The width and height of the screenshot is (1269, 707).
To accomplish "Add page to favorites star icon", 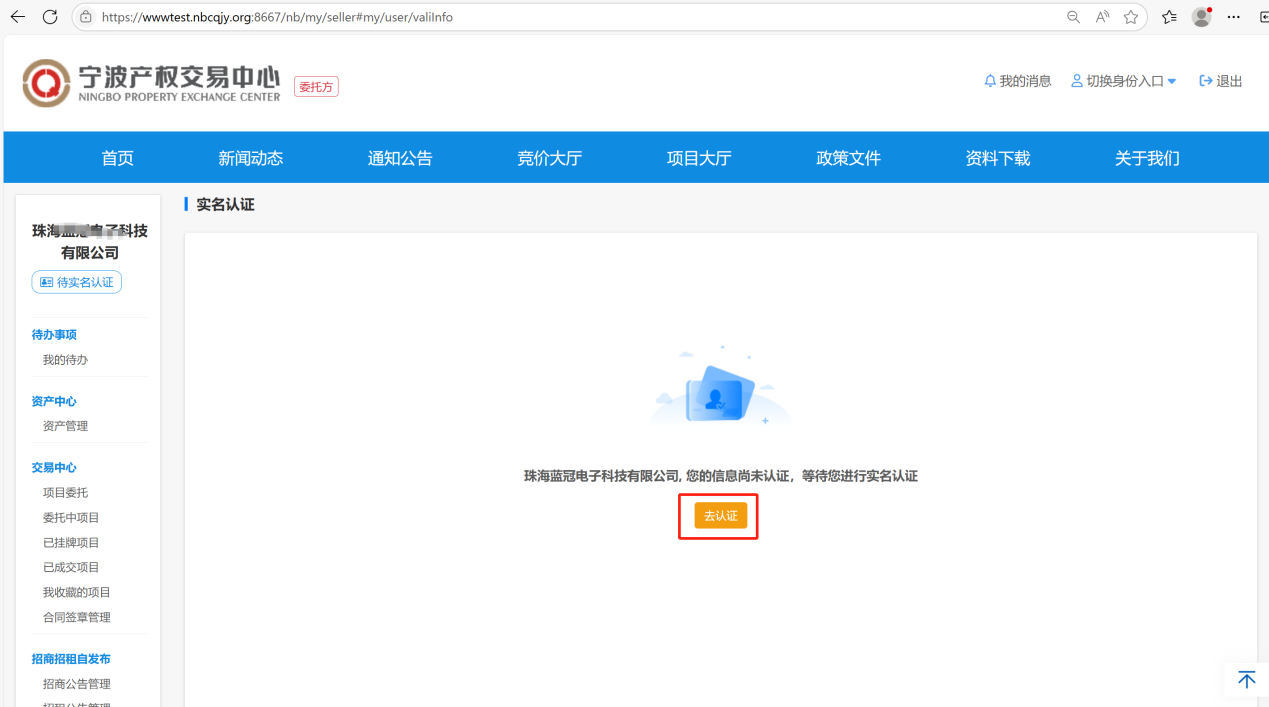I will tap(1131, 17).
